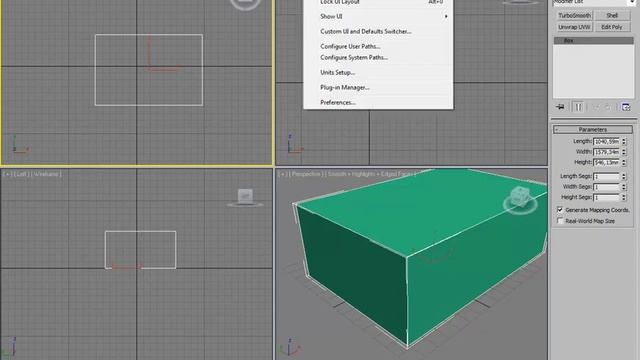This screenshot has width=640, height=360.
Task: Click the Length value field
Action: [x=607, y=141]
